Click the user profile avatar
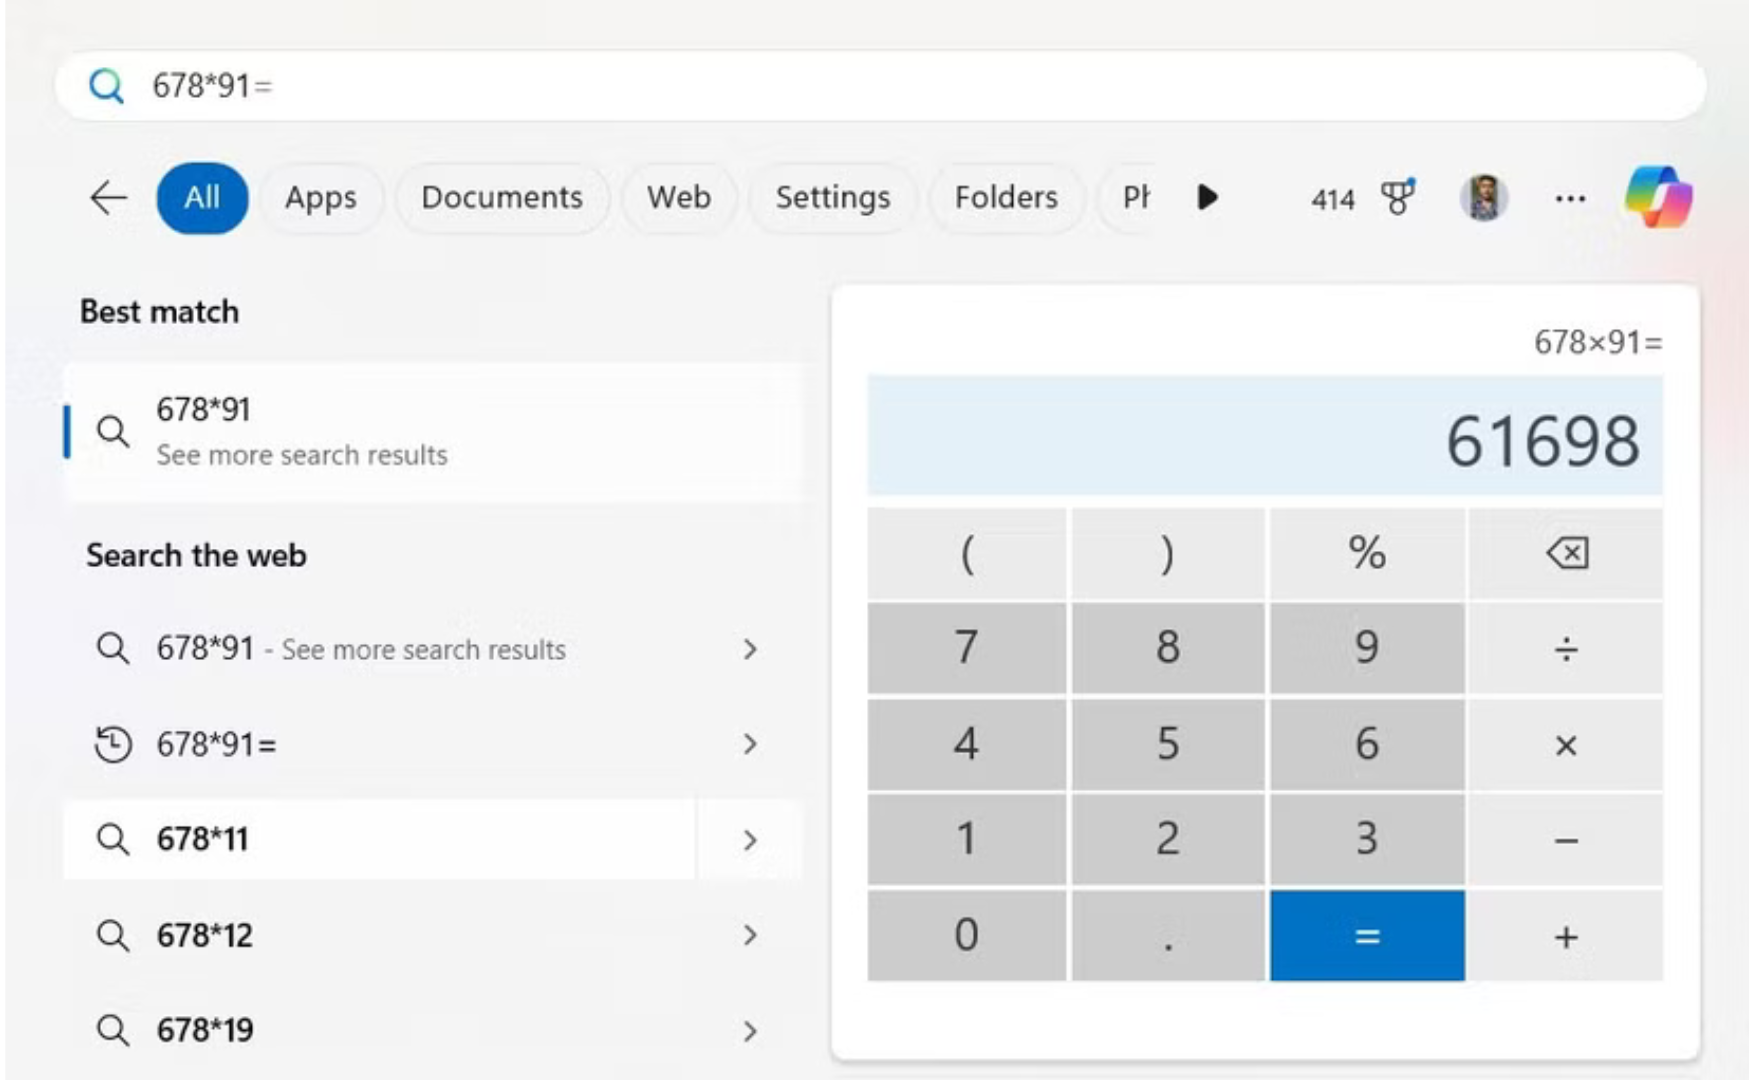Viewport: 1750px width, 1080px height. tap(1484, 197)
